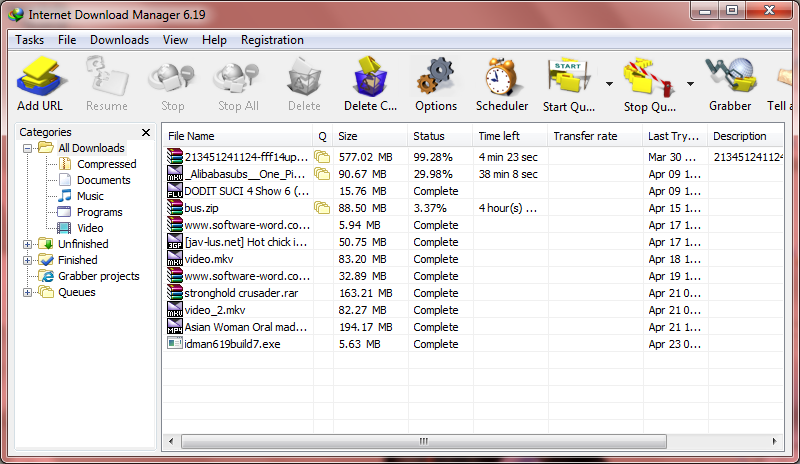The width and height of the screenshot is (800, 464).
Task: Collapse the All Downloads tree node
Action: tap(28, 148)
